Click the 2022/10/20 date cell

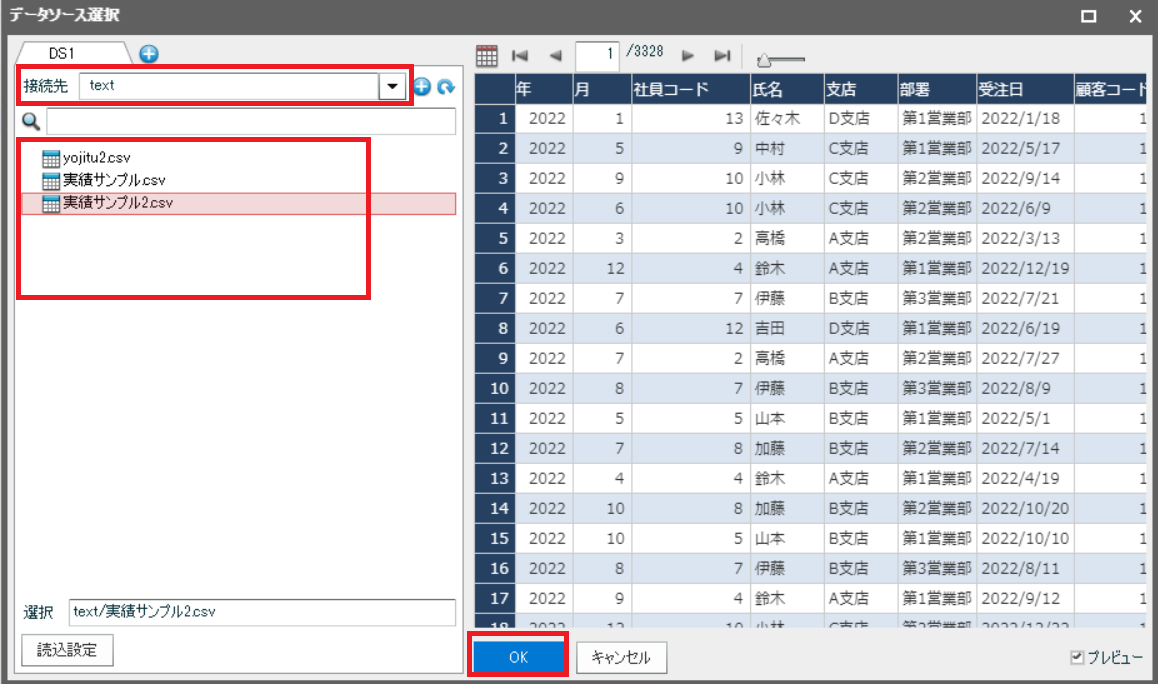1025,508
